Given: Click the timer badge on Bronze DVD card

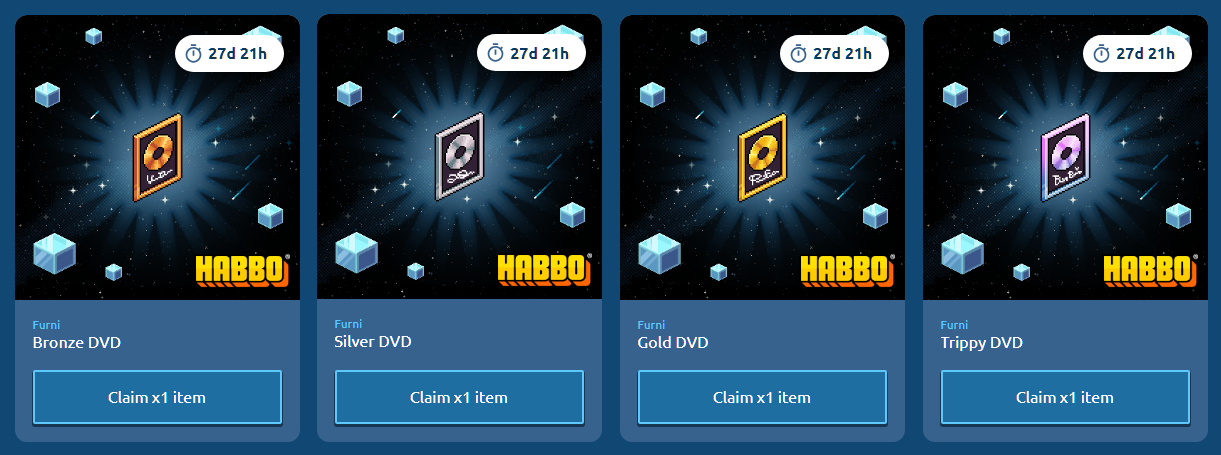Looking at the screenshot, I should [229, 53].
